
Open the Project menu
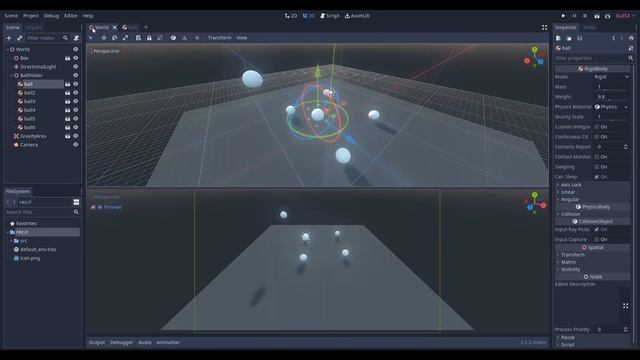(x=31, y=16)
